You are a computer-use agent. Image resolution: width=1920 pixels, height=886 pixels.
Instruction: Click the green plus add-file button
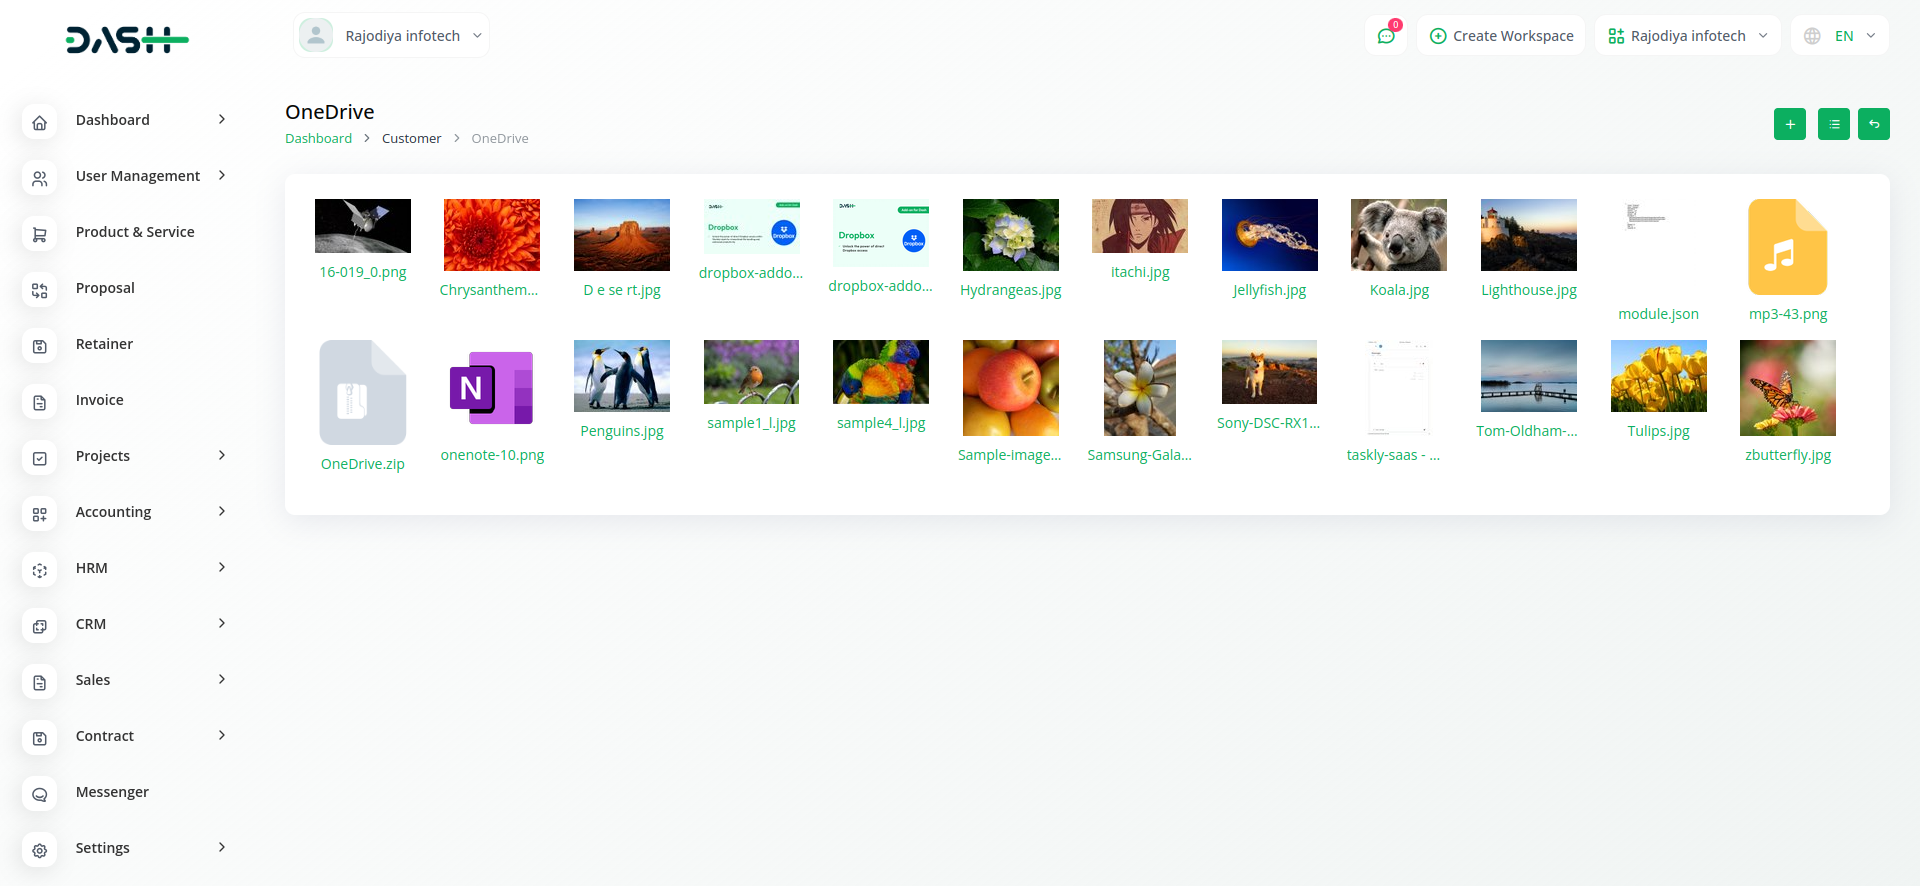pos(1789,124)
